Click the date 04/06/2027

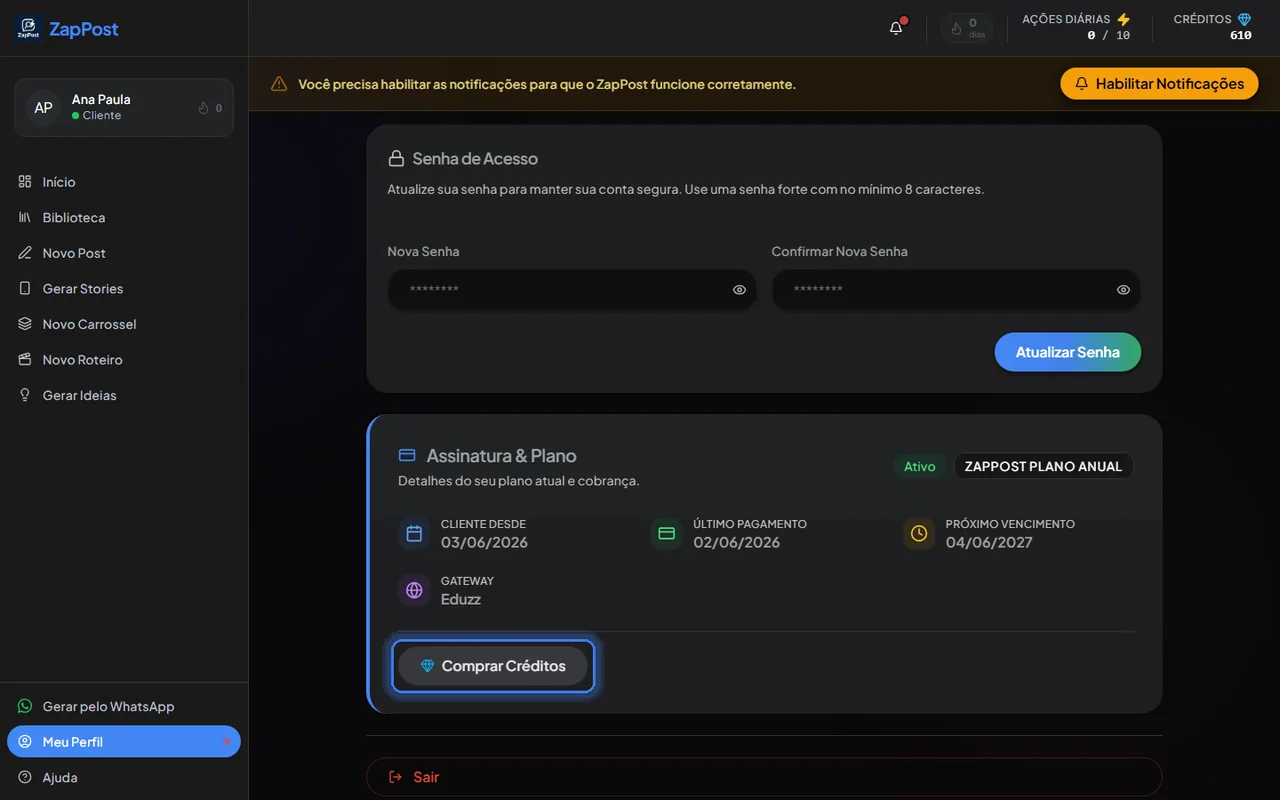pos(989,543)
